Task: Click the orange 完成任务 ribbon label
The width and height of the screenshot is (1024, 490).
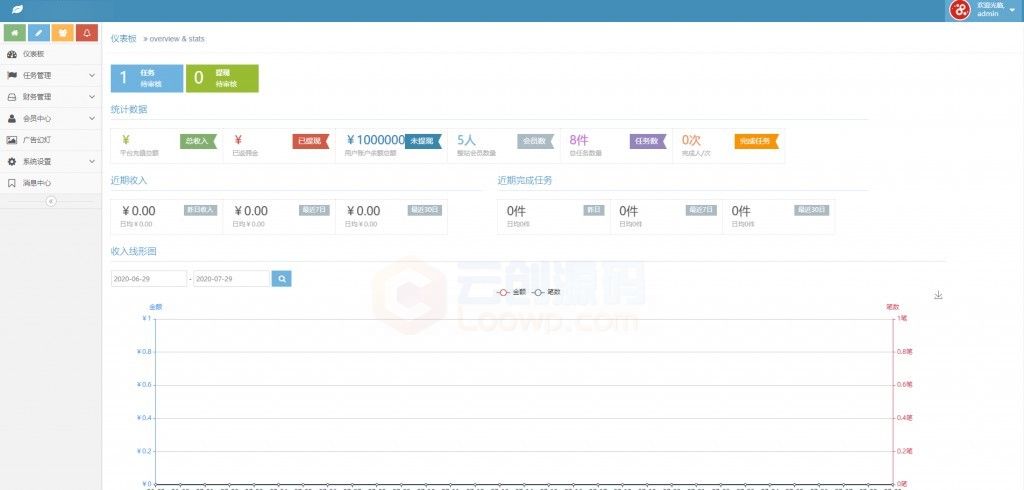Action: 756,141
